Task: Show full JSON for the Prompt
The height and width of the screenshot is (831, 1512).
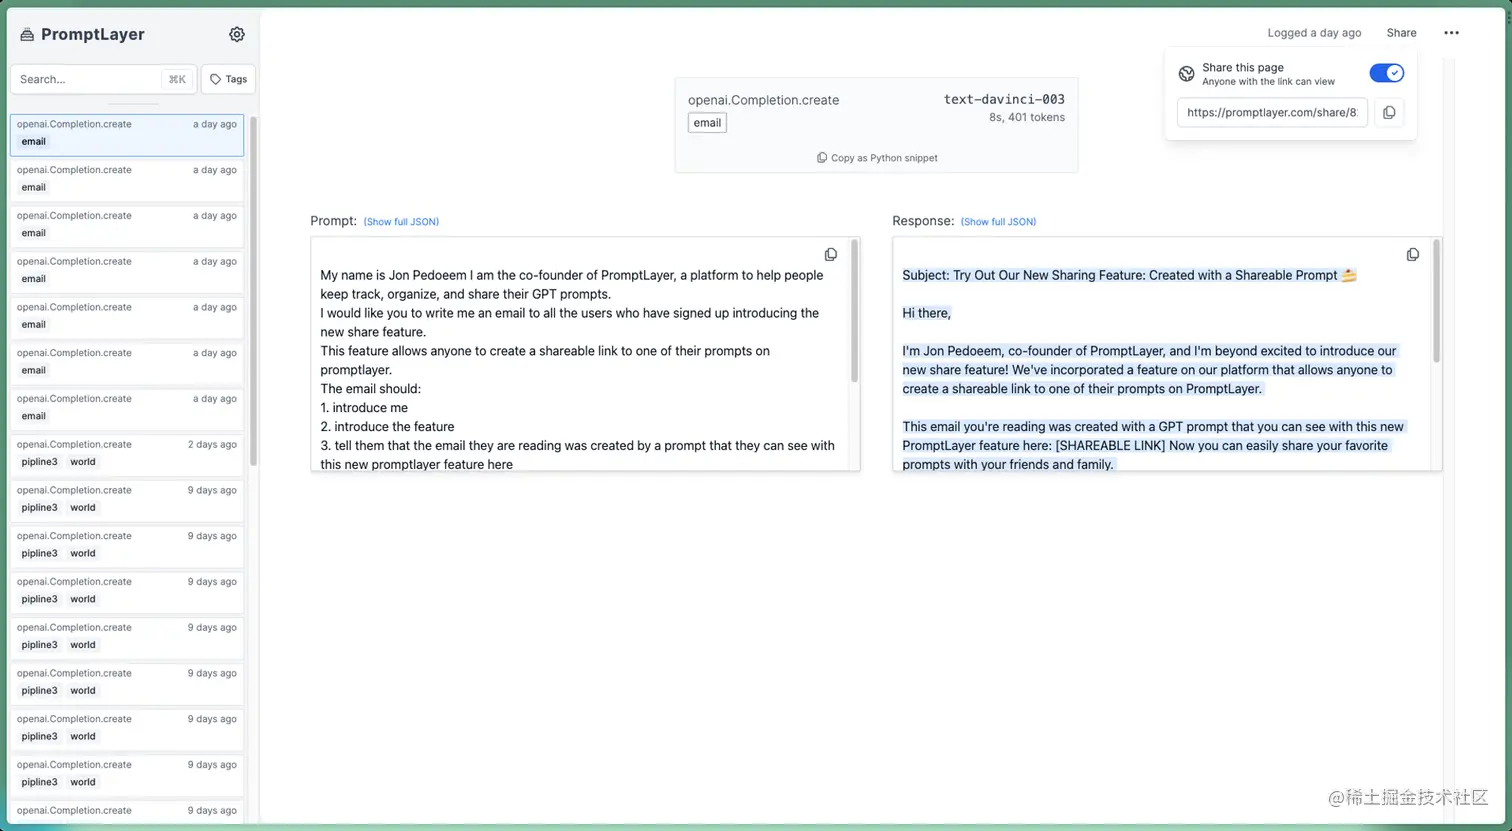Action: 401,222
